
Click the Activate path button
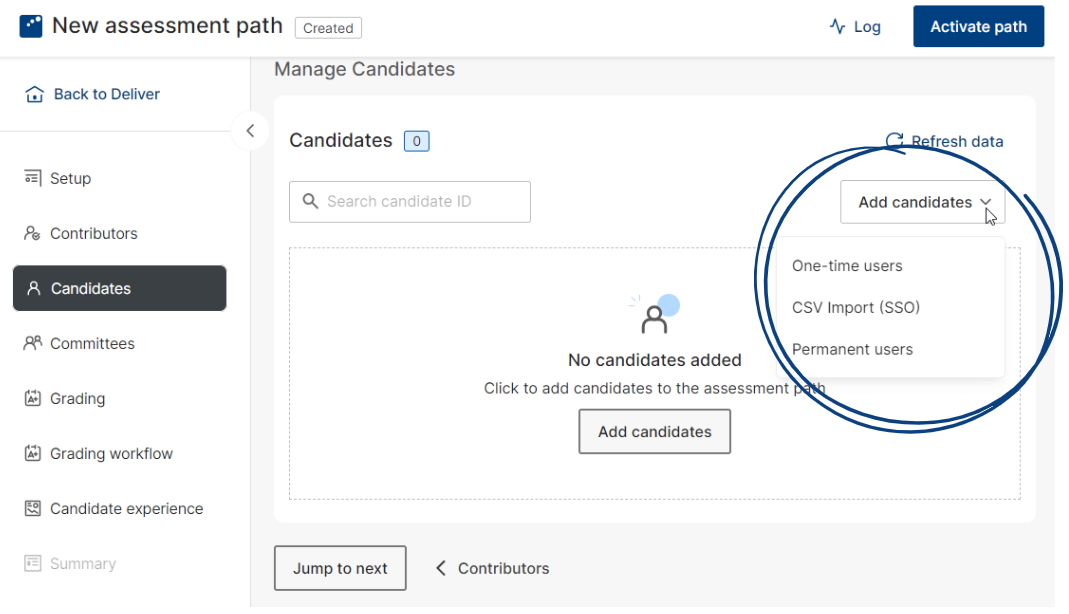coord(978,27)
